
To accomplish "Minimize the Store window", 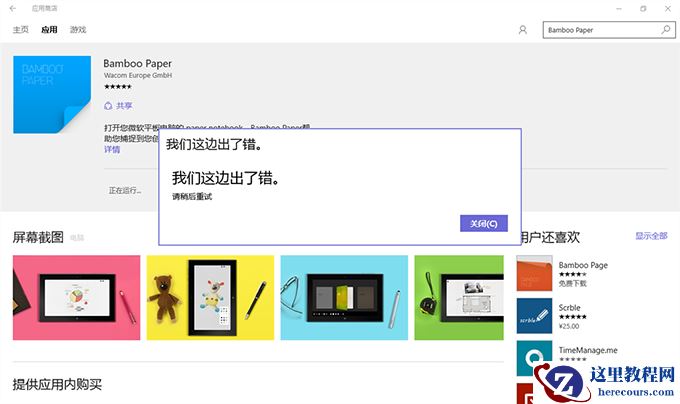I will [x=619, y=8].
